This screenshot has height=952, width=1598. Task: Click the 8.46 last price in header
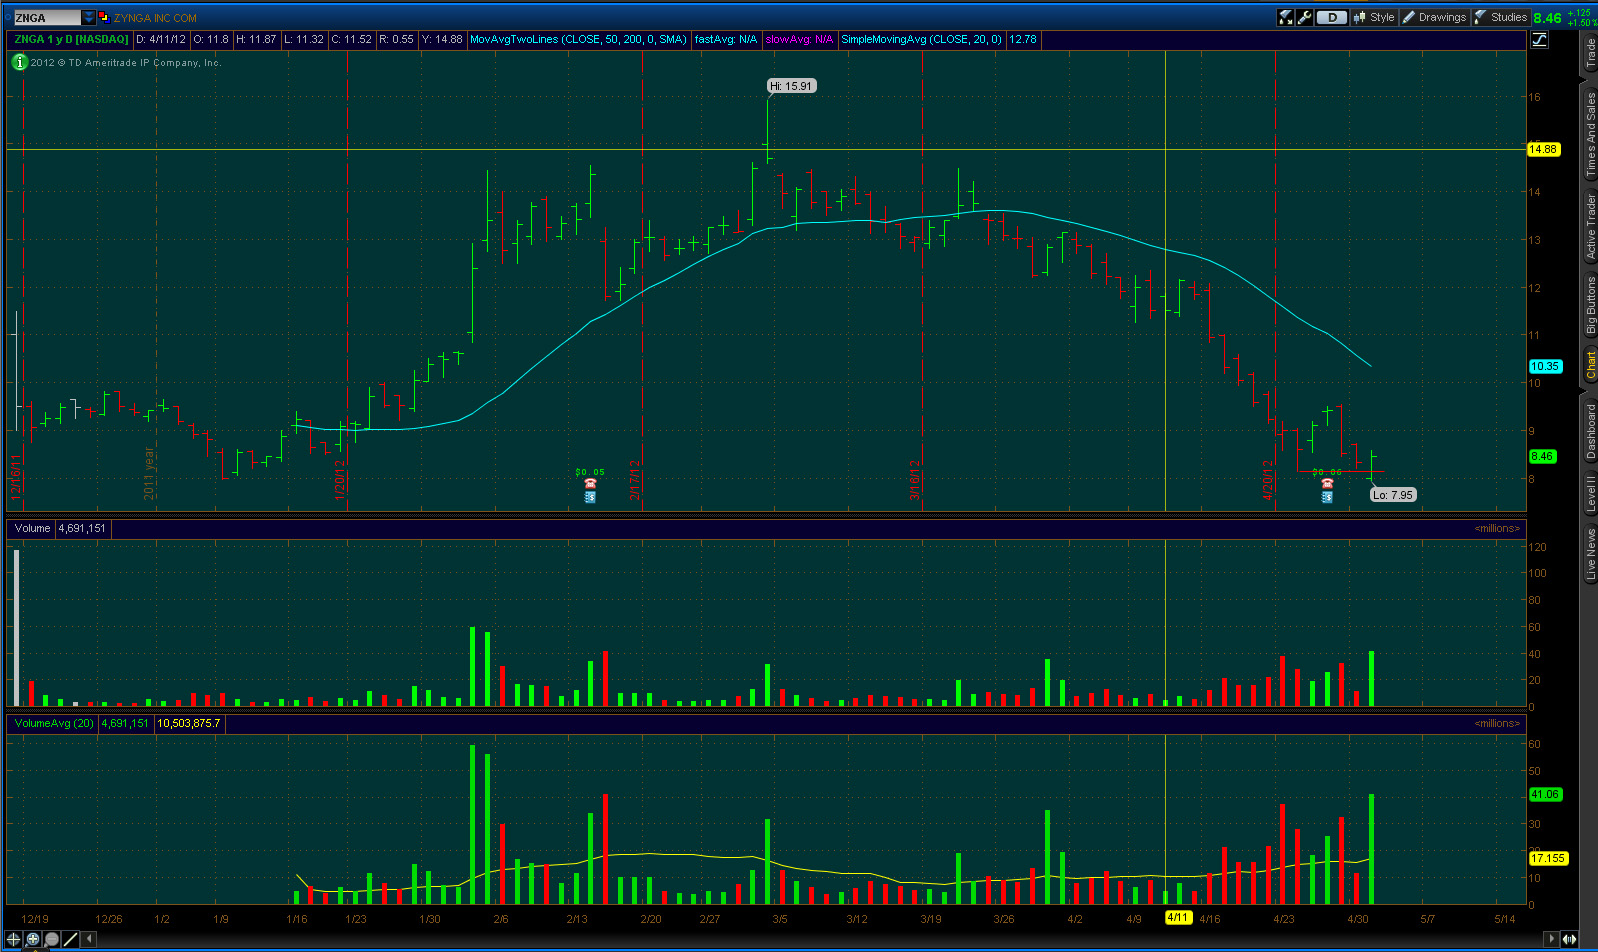click(1547, 18)
